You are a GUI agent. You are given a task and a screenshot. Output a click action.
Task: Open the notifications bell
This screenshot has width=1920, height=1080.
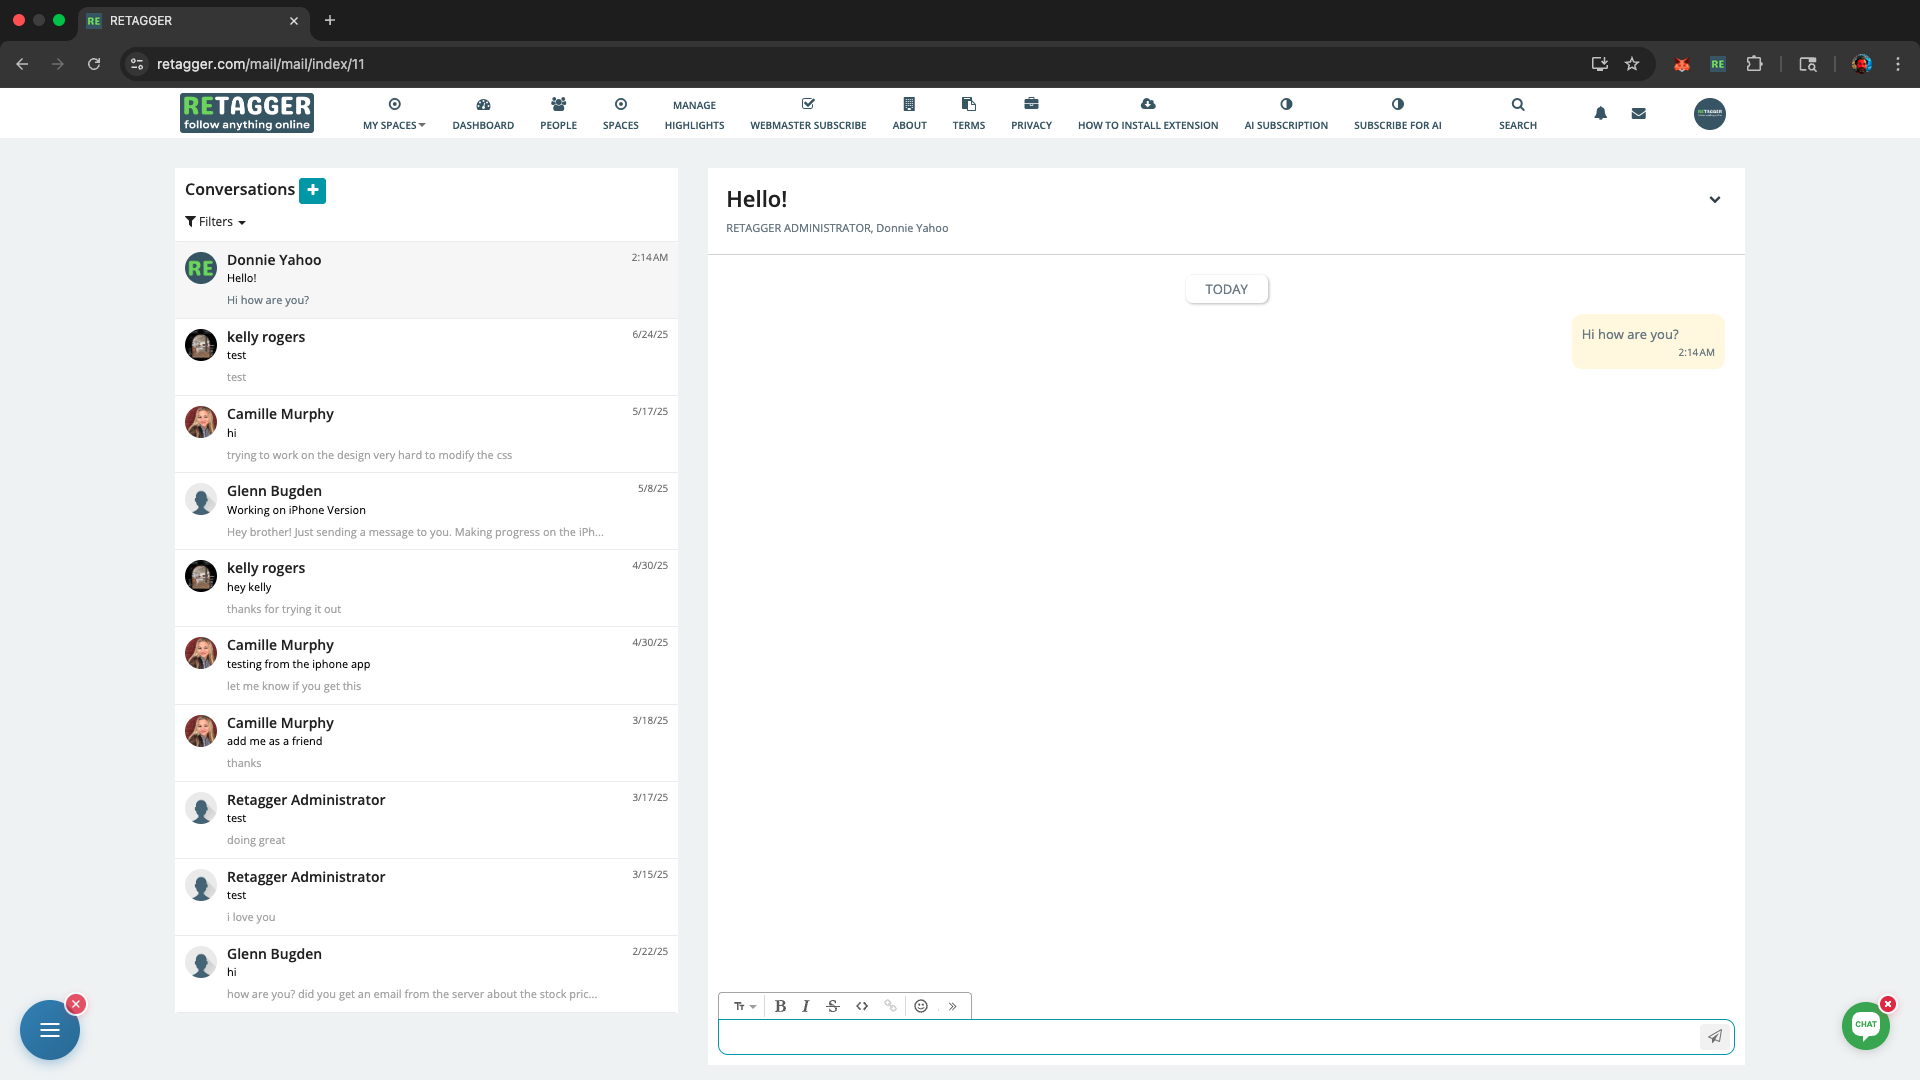(1600, 114)
